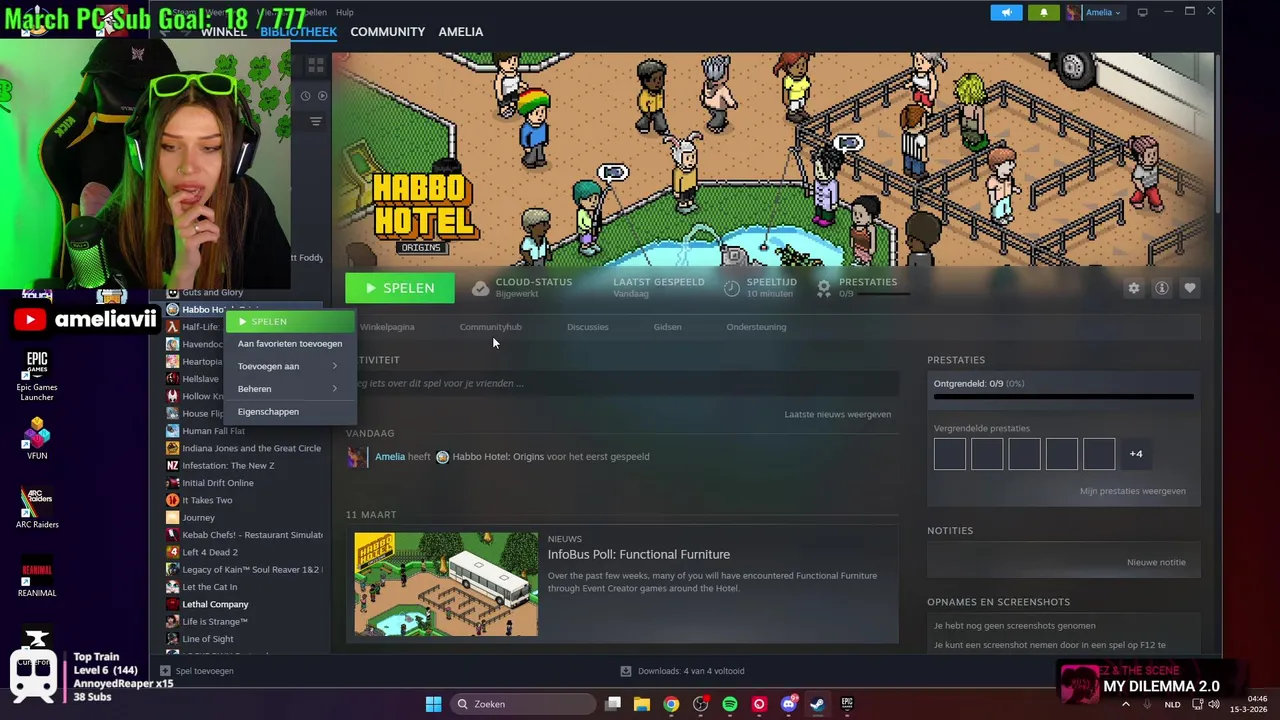Go to the AMELIA profile tab
1280x720 pixels.
pyautogui.click(x=460, y=31)
